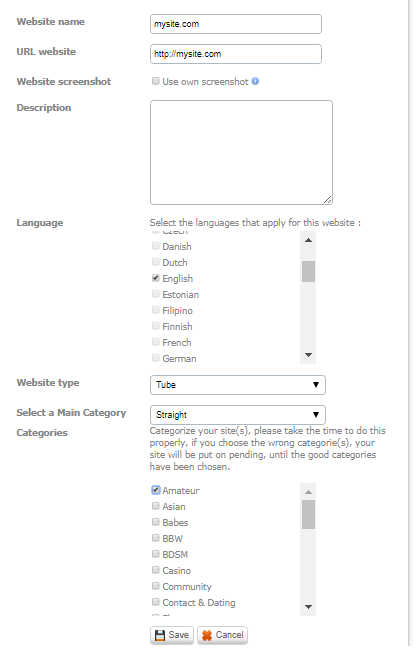Image resolution: width=416 pixels, height=650 pixels.
Task: Click inside the Description text area
Action: pos(241,153)
